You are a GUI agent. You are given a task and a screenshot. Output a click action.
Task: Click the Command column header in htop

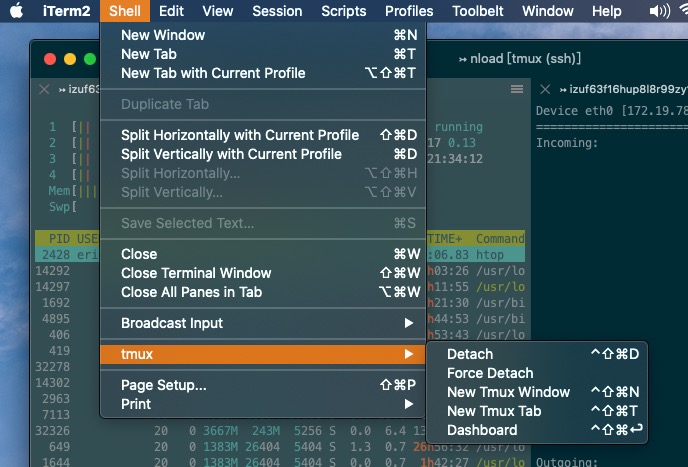500,239
